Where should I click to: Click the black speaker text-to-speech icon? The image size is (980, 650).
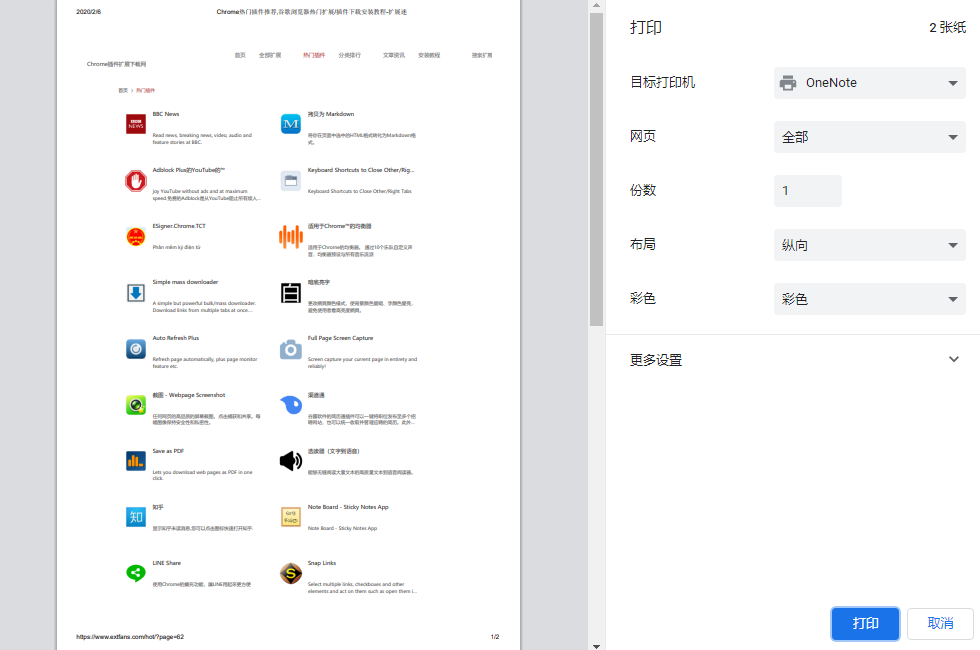point(291,461)
